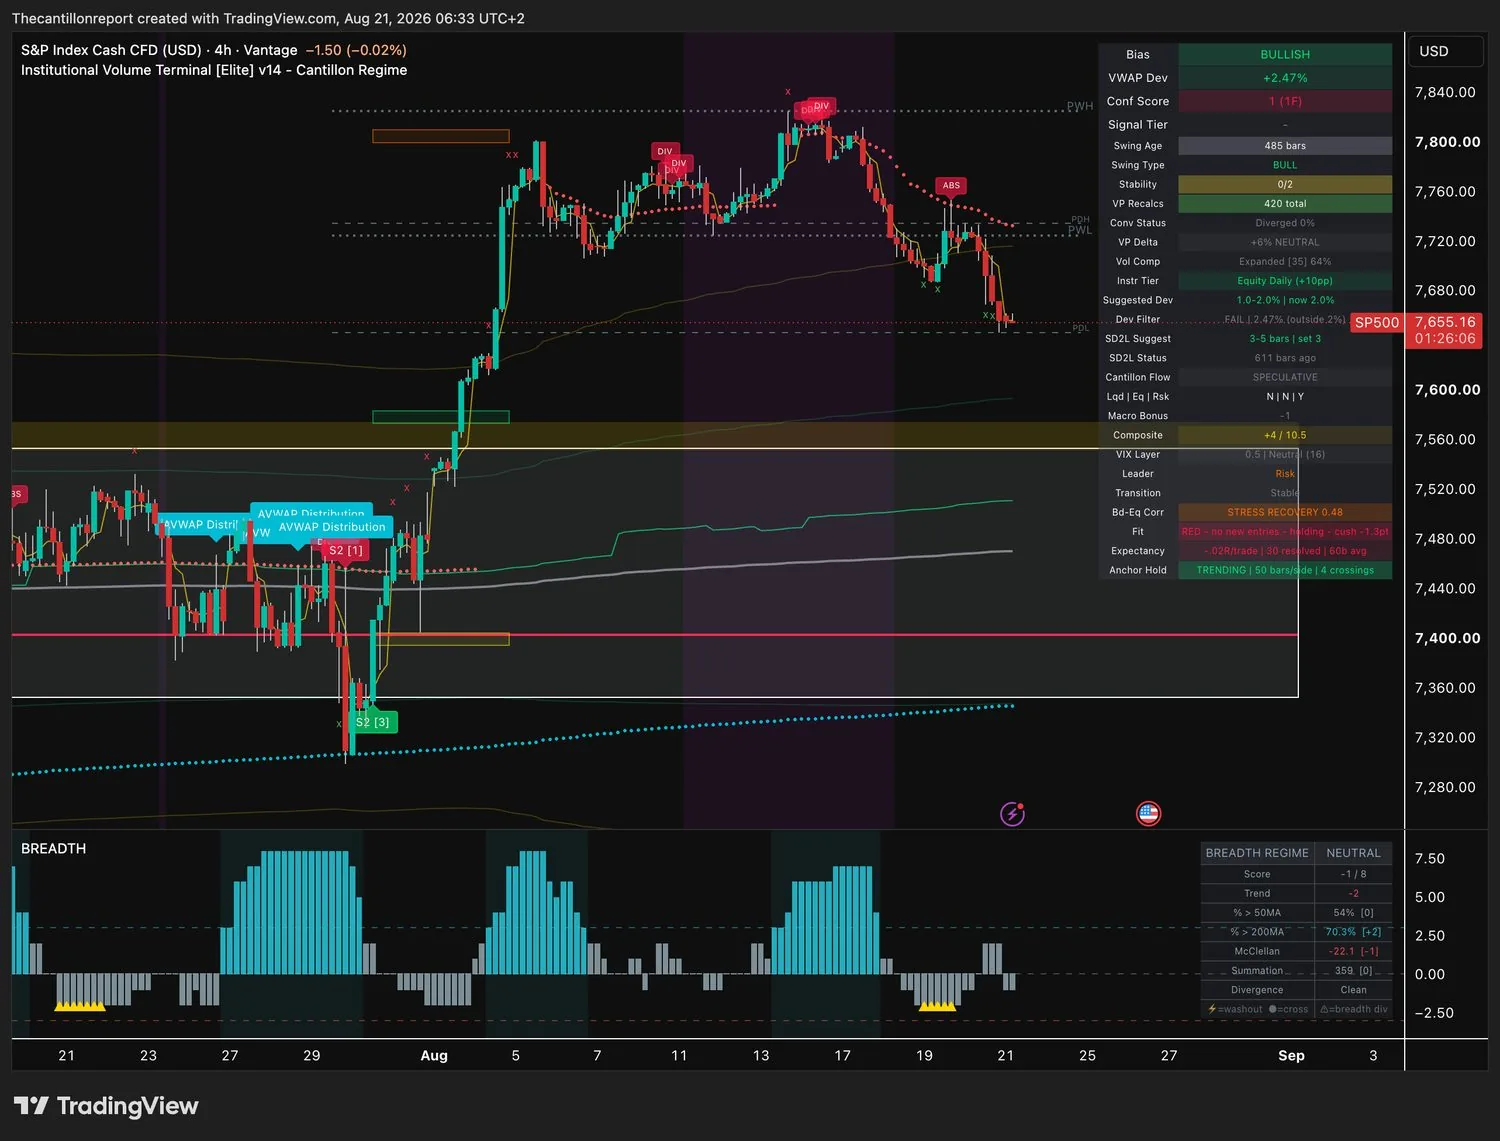This screenshot has width=1500, height=1141.
Task: Click the green S2 [3] signal label
Action: 373,722
